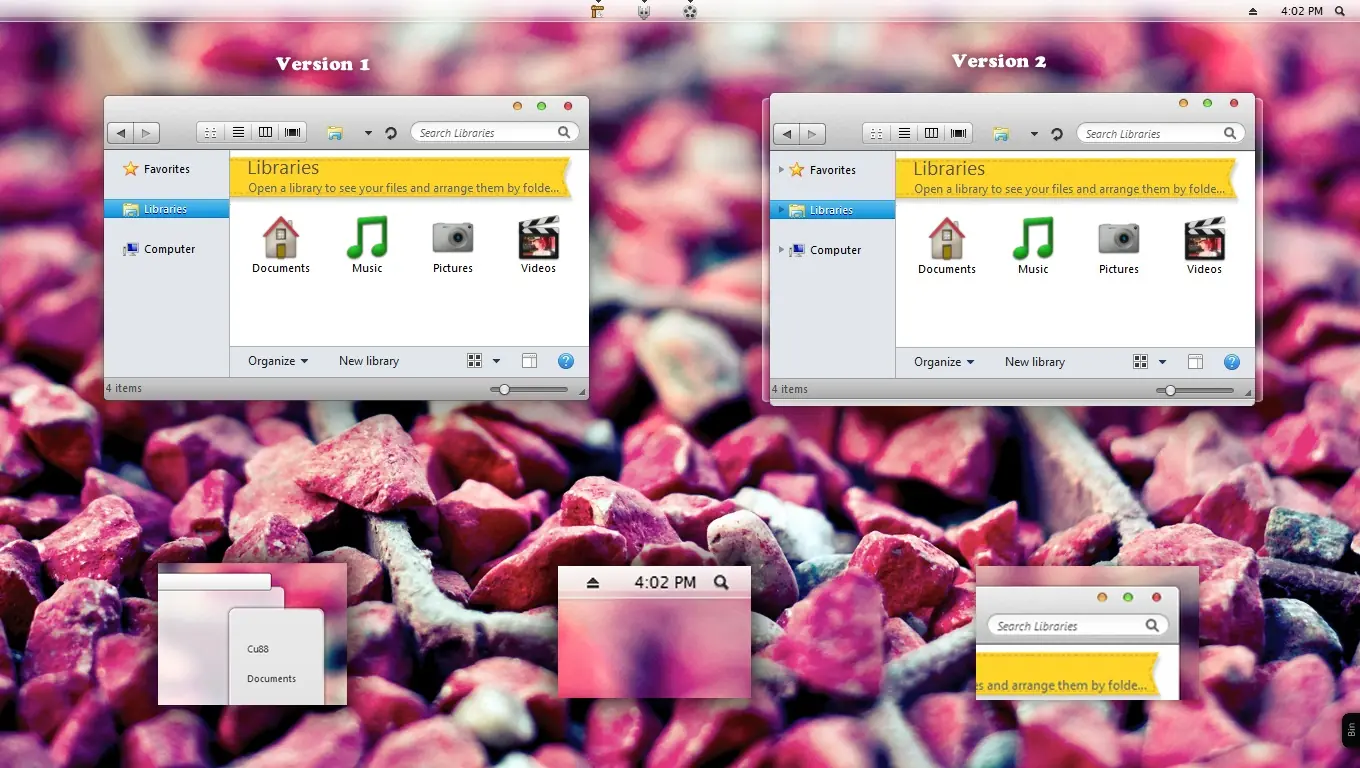Toggle the preview pane in Version 2
Image resolution: width=1360 pixels, height=768 pixels.
pyautogui.click(x=1196, y=362)
